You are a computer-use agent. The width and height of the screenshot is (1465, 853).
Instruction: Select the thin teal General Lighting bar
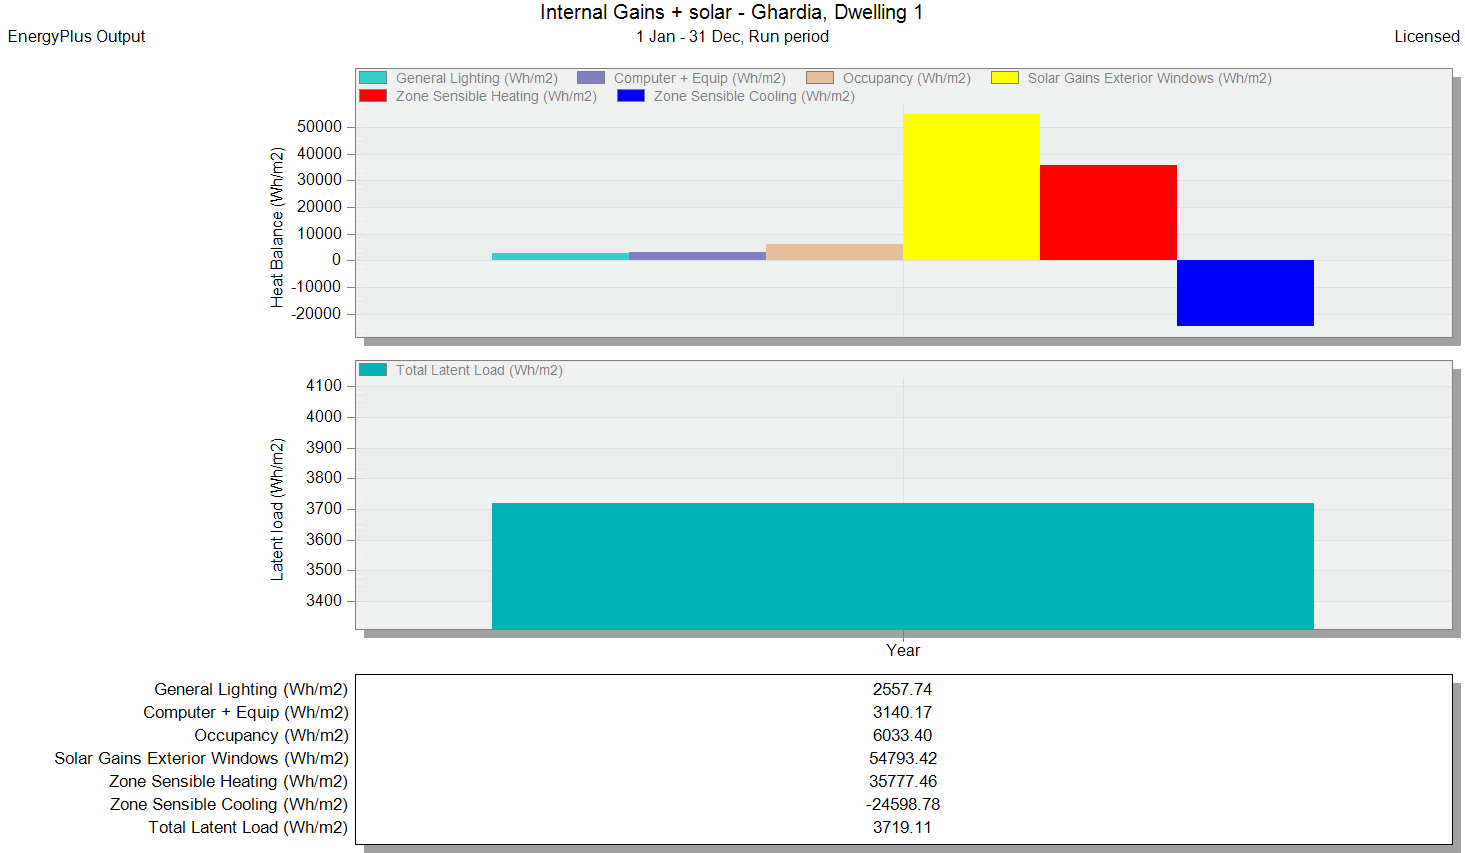[561, 257]
